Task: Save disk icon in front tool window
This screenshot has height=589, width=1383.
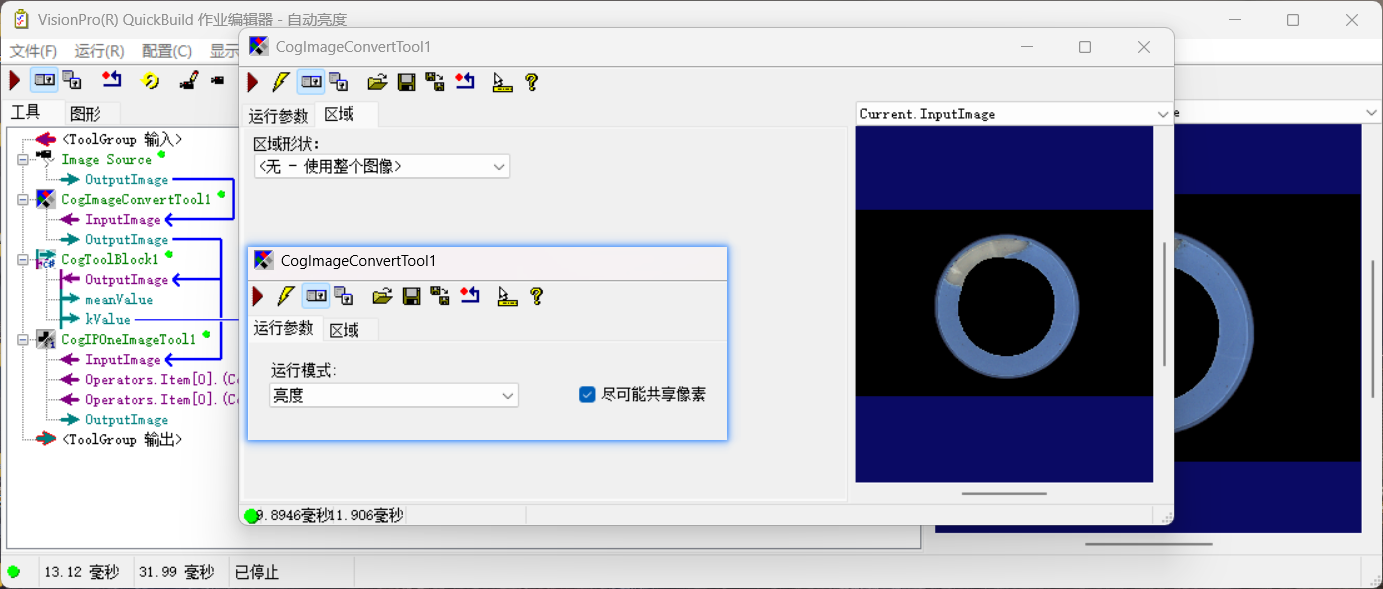Action: tap(411, 296)
